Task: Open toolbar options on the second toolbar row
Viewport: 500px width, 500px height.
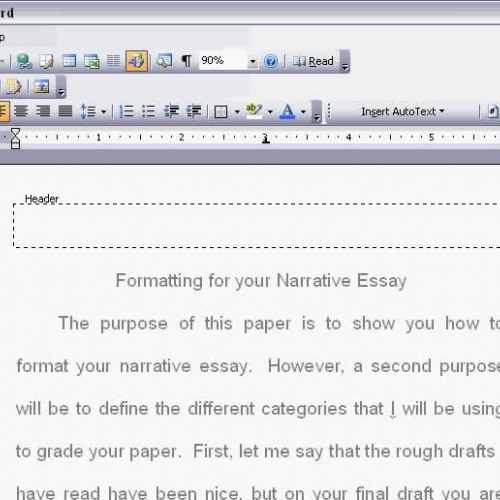Action: pyautogui.click(x=61, y=87)
